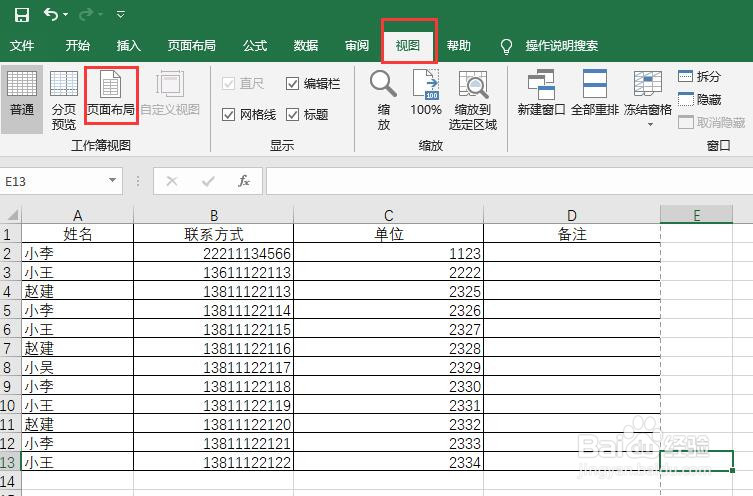Viewport: 753px width, 496px height.
Task: Click the cancel X in formula bar
Action: coord(171,181)
